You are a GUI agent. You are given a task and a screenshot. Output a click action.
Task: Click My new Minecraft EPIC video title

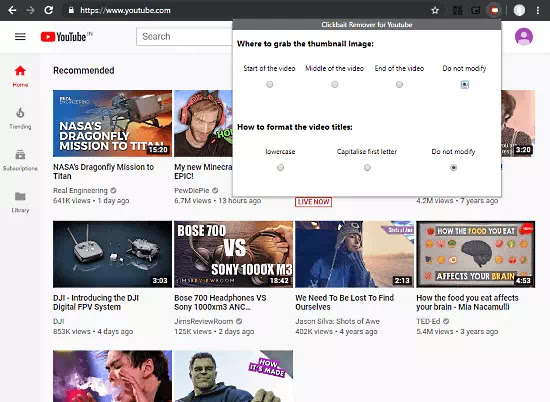click(x=203, y=172)
